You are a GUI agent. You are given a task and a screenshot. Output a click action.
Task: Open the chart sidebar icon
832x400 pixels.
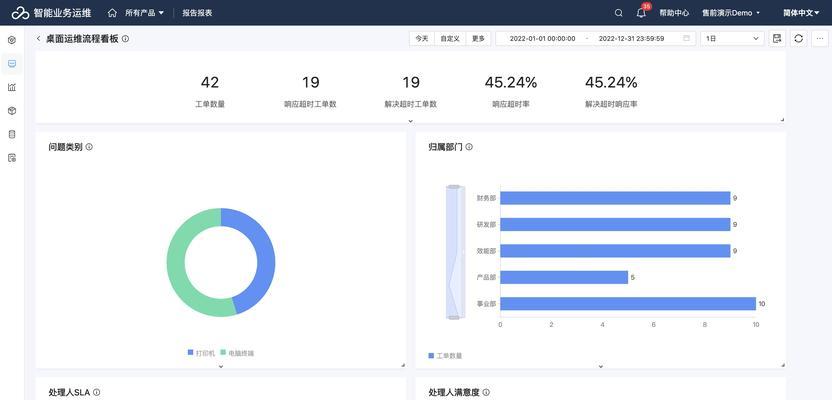(12, 87)
